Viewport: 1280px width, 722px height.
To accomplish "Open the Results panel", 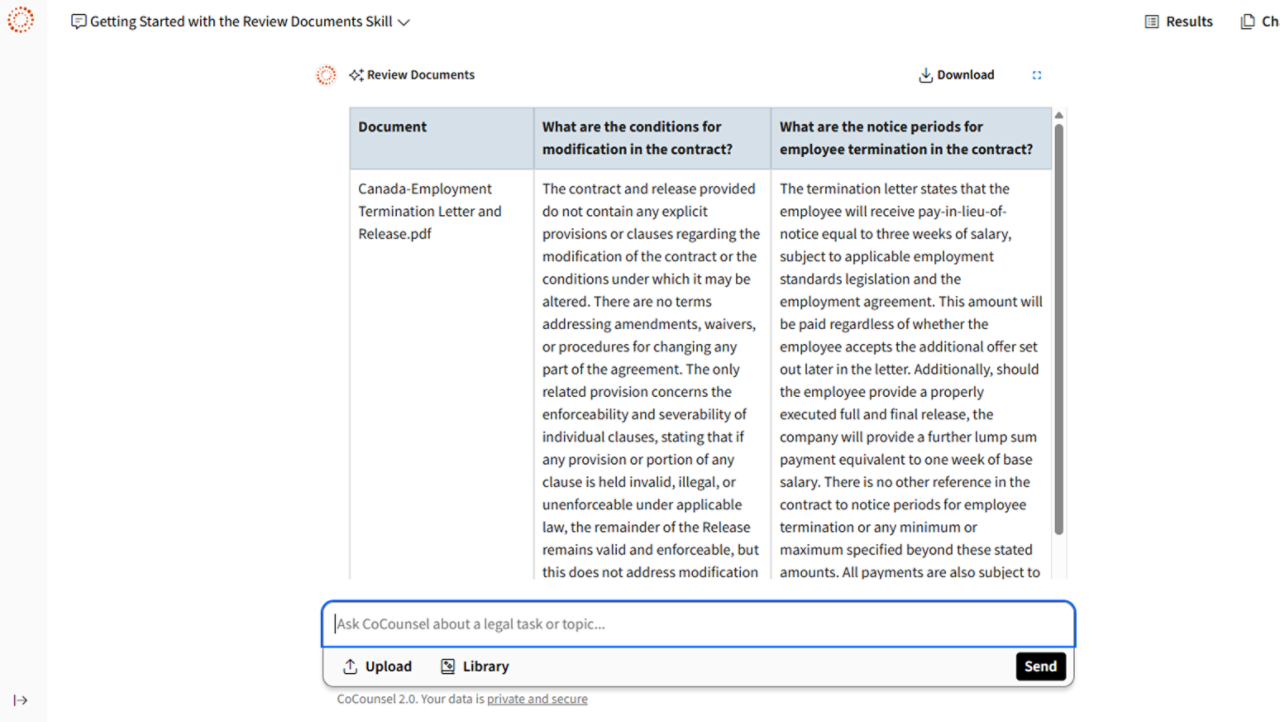I will point(1178,22).
